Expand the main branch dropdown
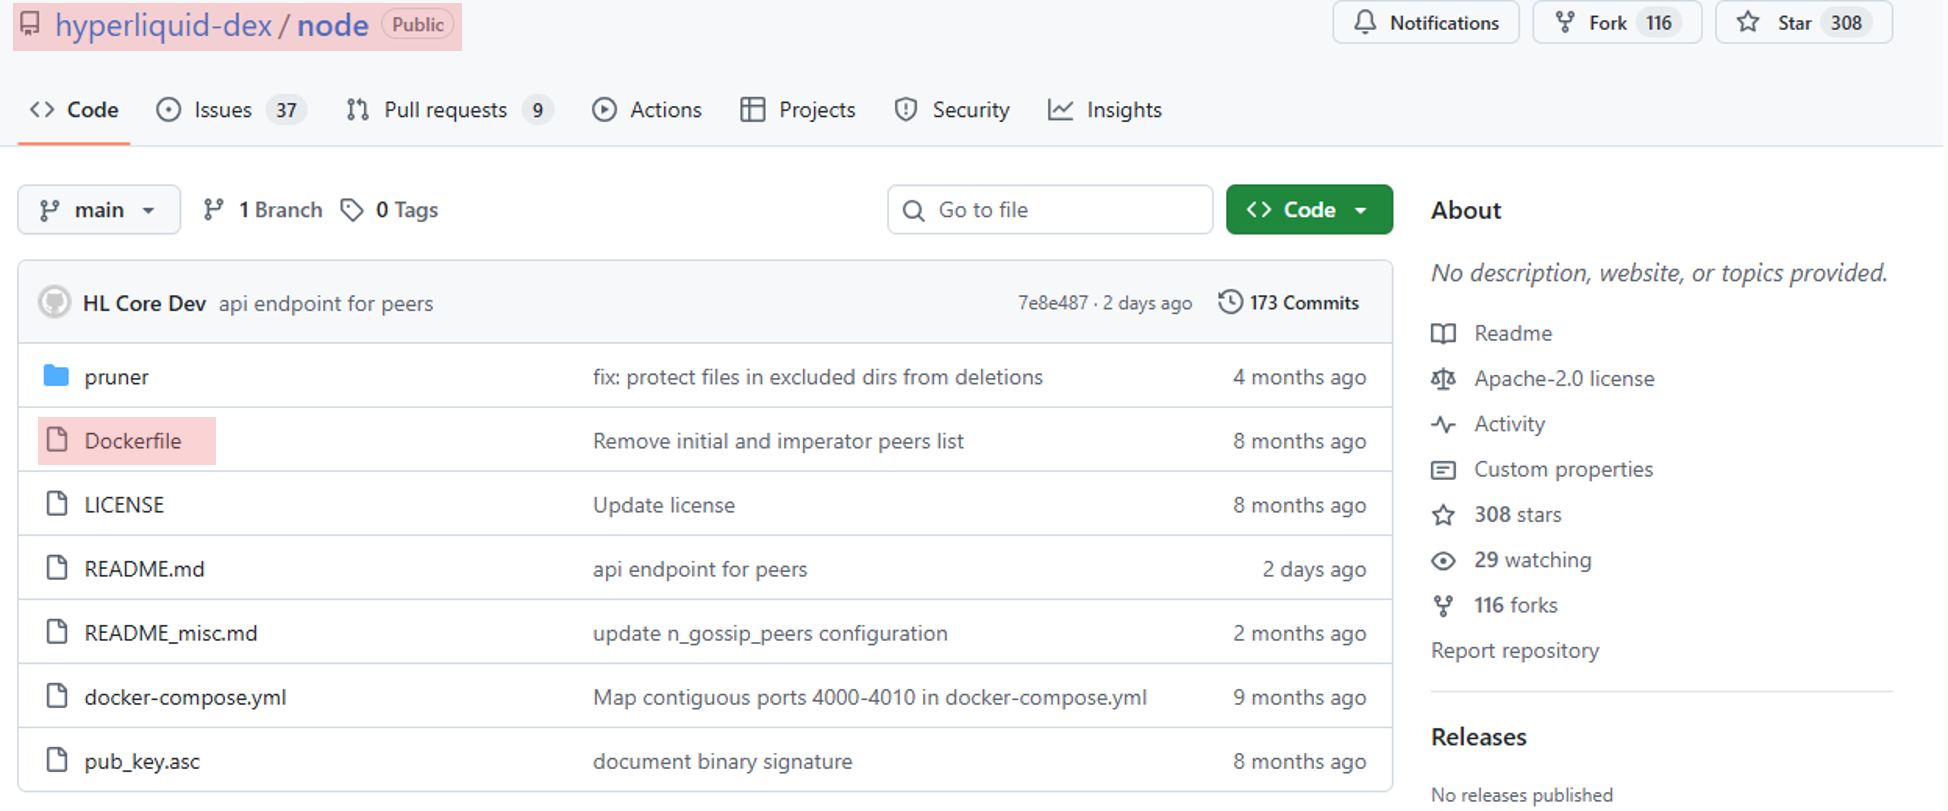Viewport: 1948px width, 811px height. 98,210
